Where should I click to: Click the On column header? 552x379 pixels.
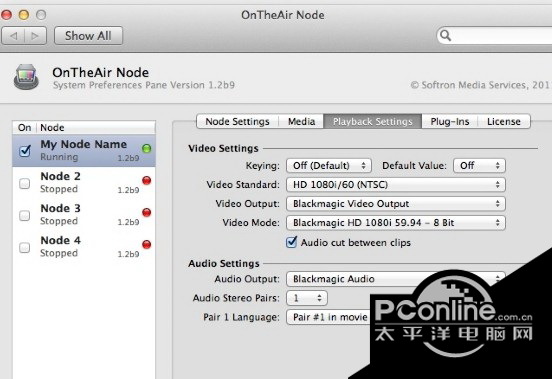coord(24,127)
